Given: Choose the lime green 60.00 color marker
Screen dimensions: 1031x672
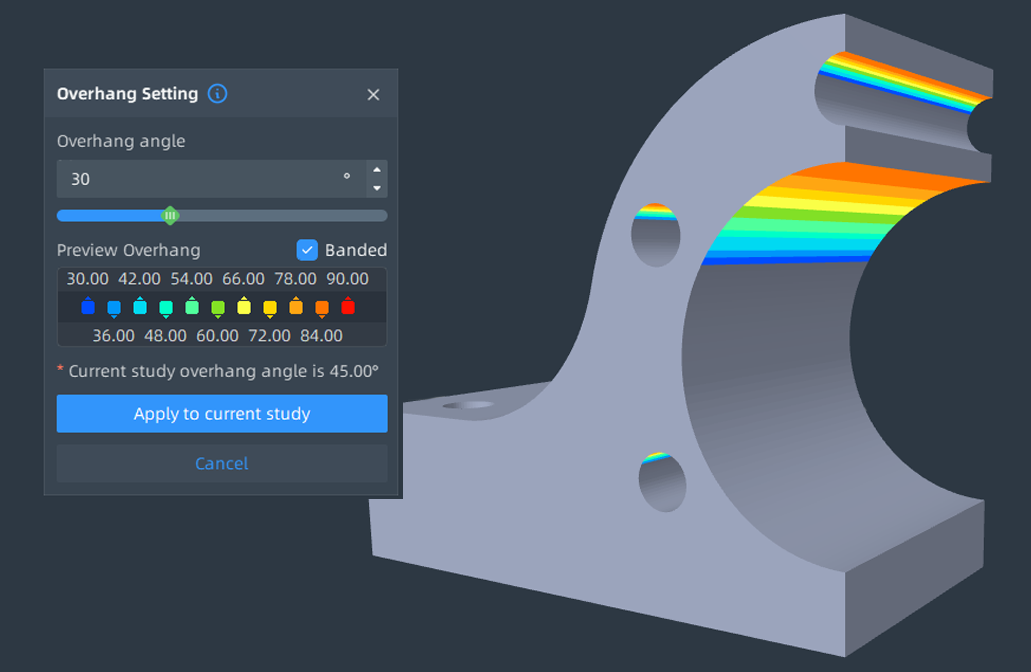Looking at the screenshot, I should click(x=218, y=308).
